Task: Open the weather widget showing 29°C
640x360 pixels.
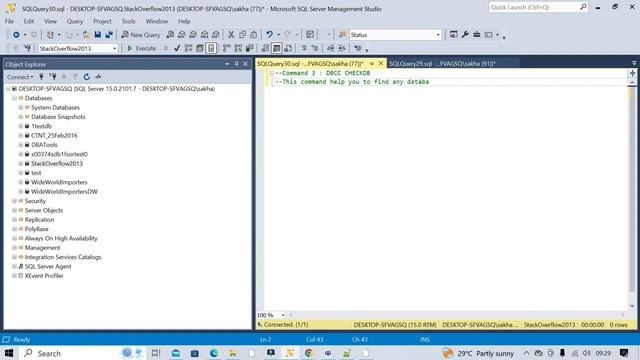Action: coord(478,353)
